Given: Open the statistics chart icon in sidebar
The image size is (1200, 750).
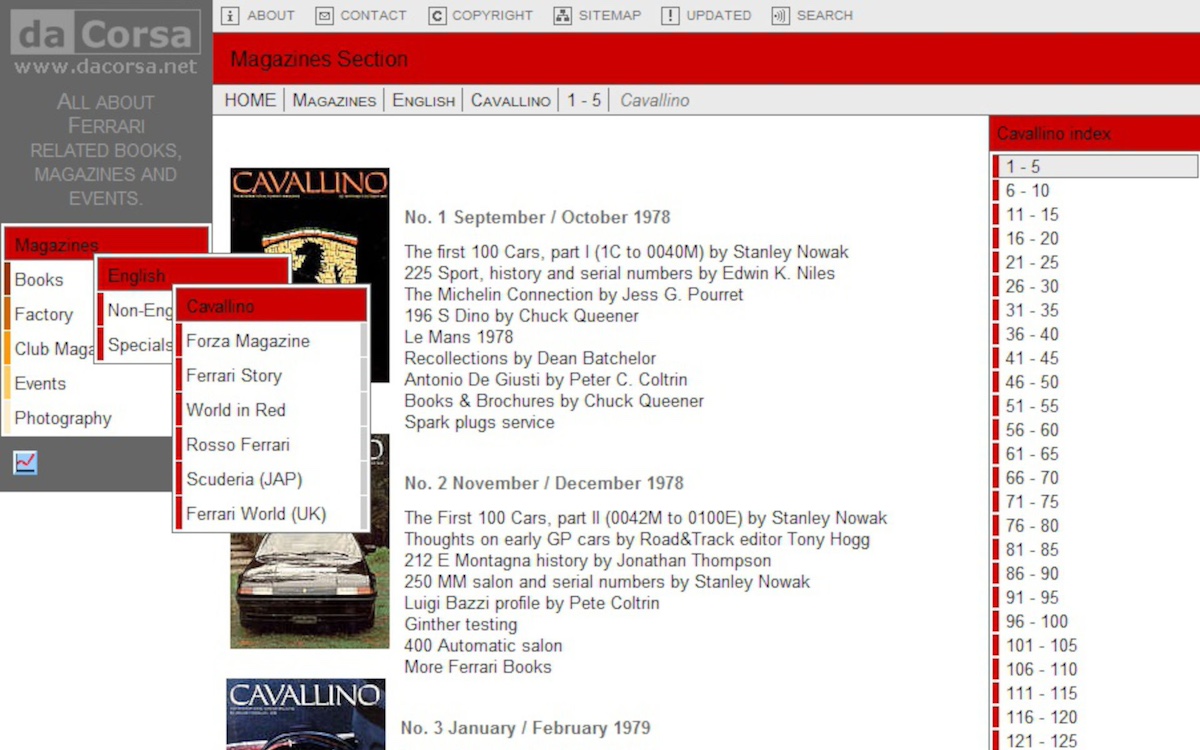Looking at the screenshot, I should click(x=26, y=462).
